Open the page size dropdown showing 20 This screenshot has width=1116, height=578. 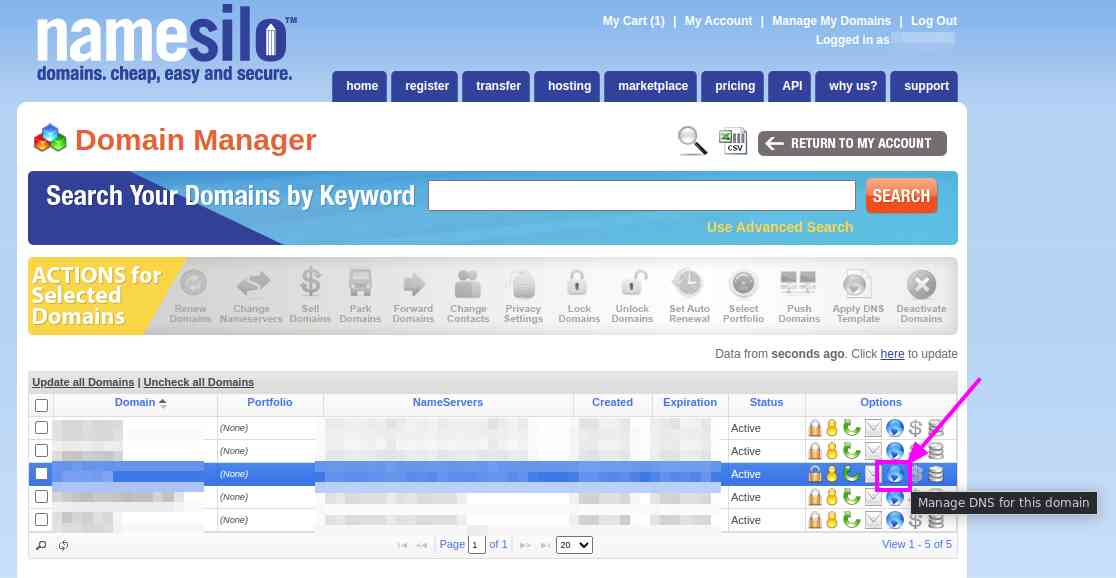pos(573,544)
